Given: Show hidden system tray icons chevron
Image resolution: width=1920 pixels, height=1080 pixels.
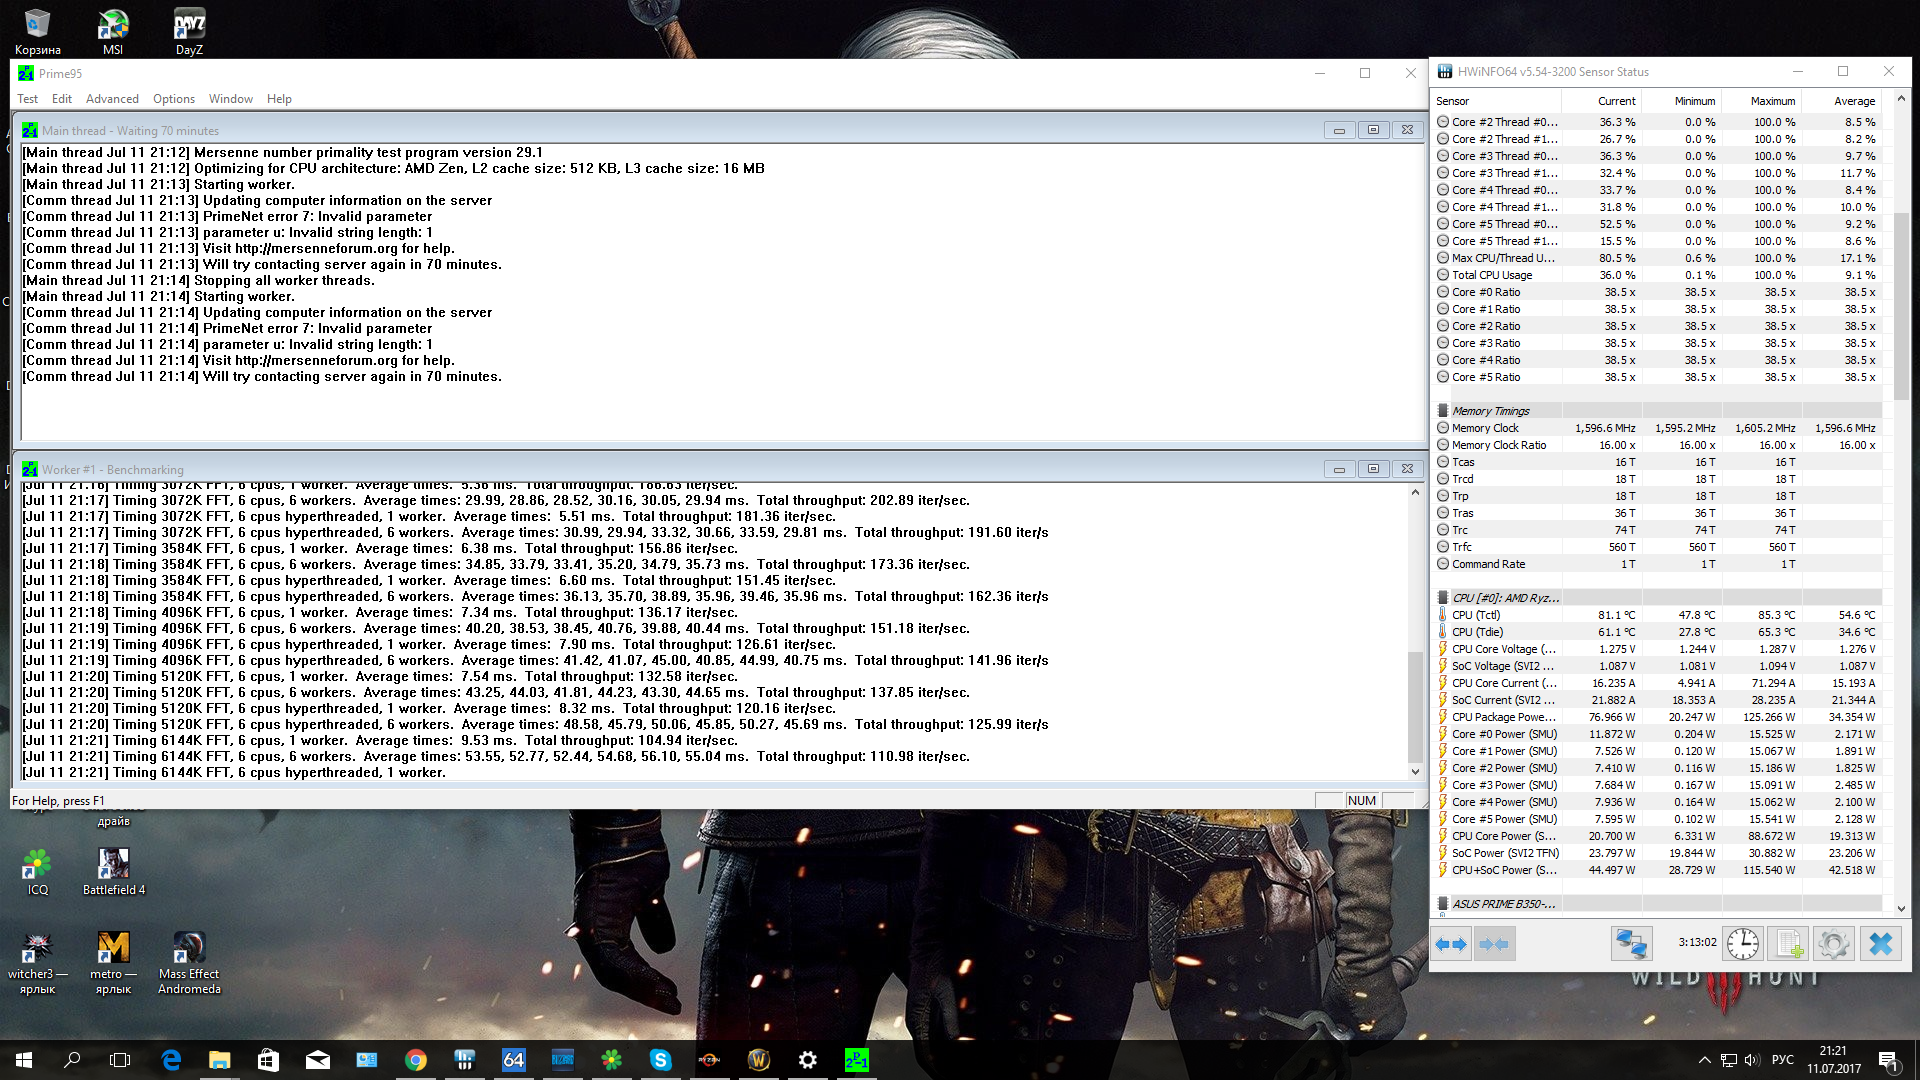Looking at the screenshot, I should [1704, 1060].
